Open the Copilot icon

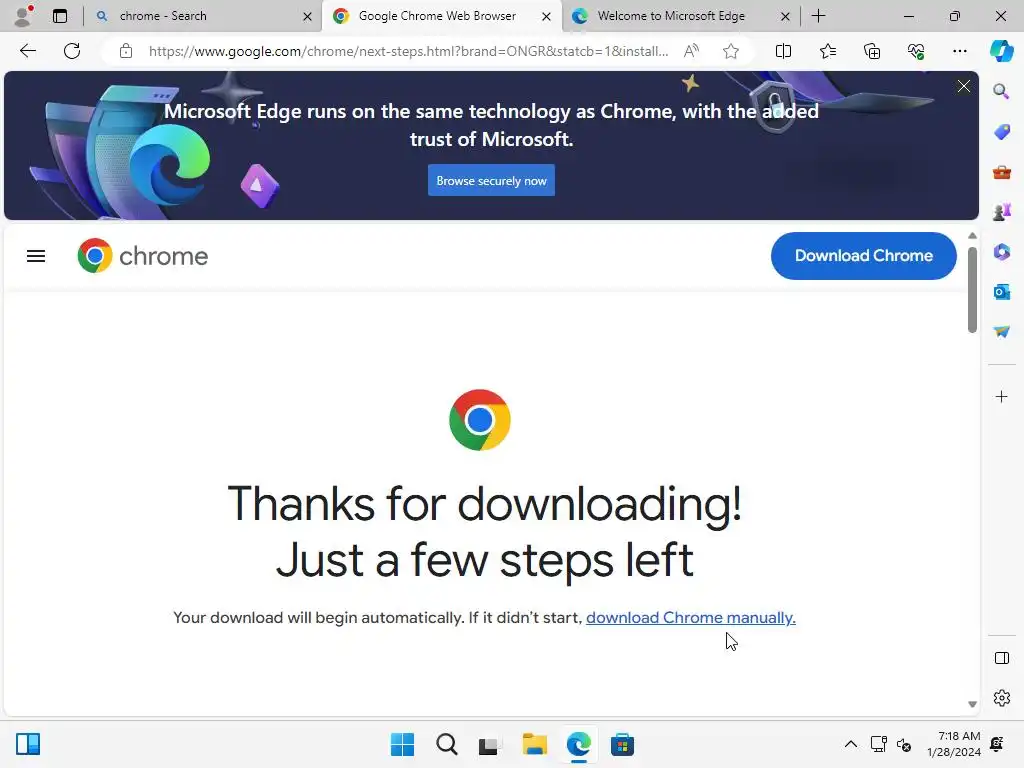[1001, 51]
